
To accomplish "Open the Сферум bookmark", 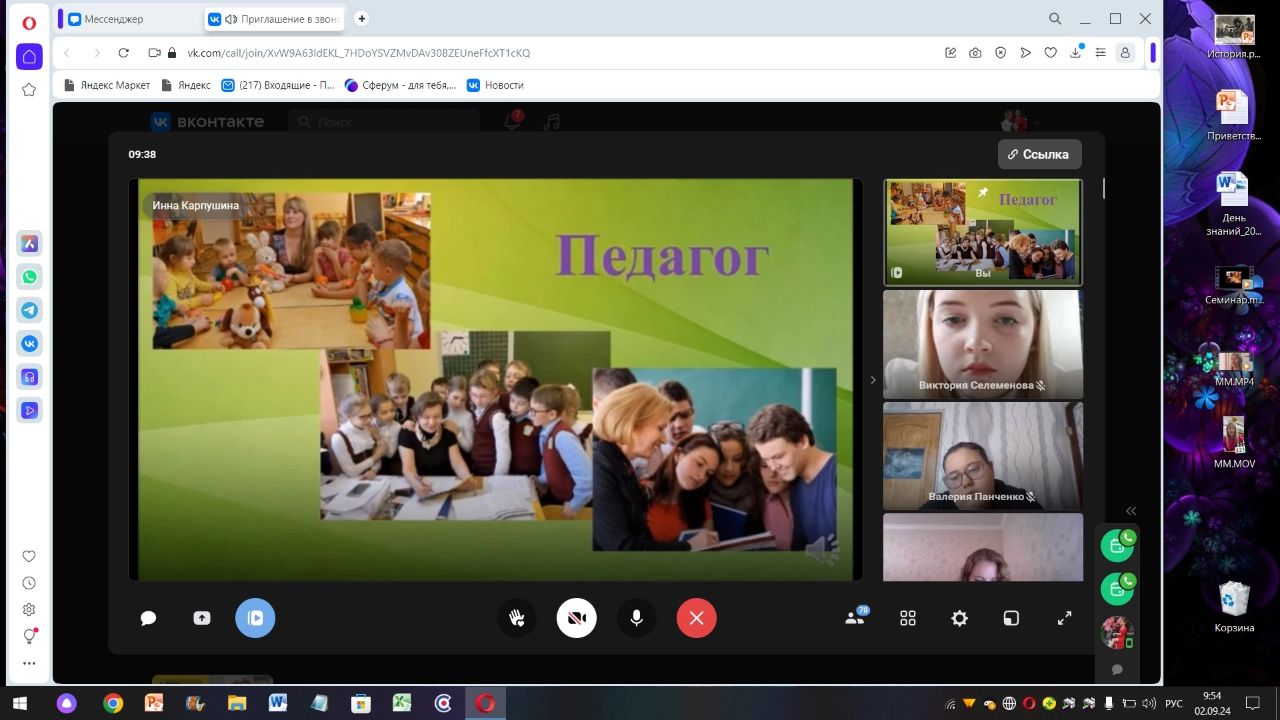I will click(x=401, y=85).
